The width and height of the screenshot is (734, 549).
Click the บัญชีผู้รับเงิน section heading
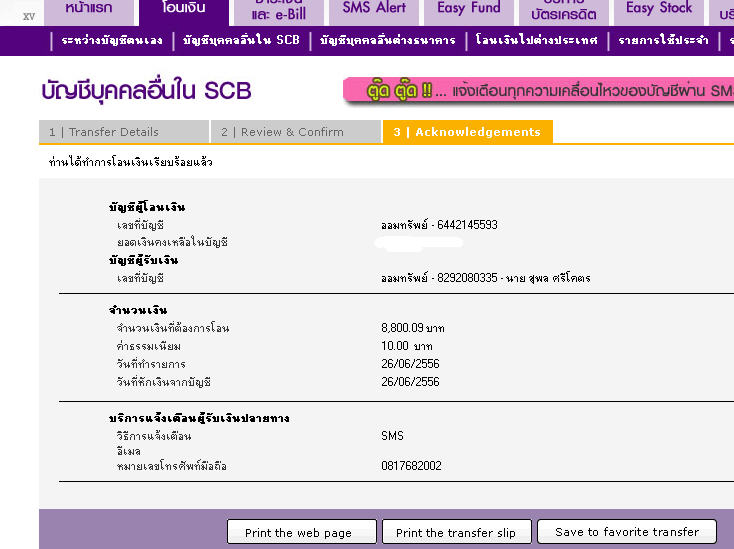(x=143, y=260)
